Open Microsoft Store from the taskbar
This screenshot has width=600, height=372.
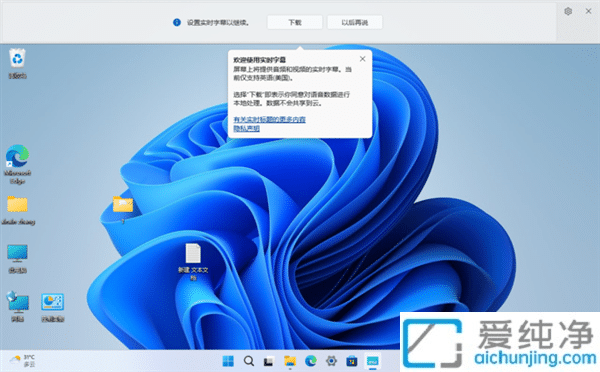[x=352, y=361]
